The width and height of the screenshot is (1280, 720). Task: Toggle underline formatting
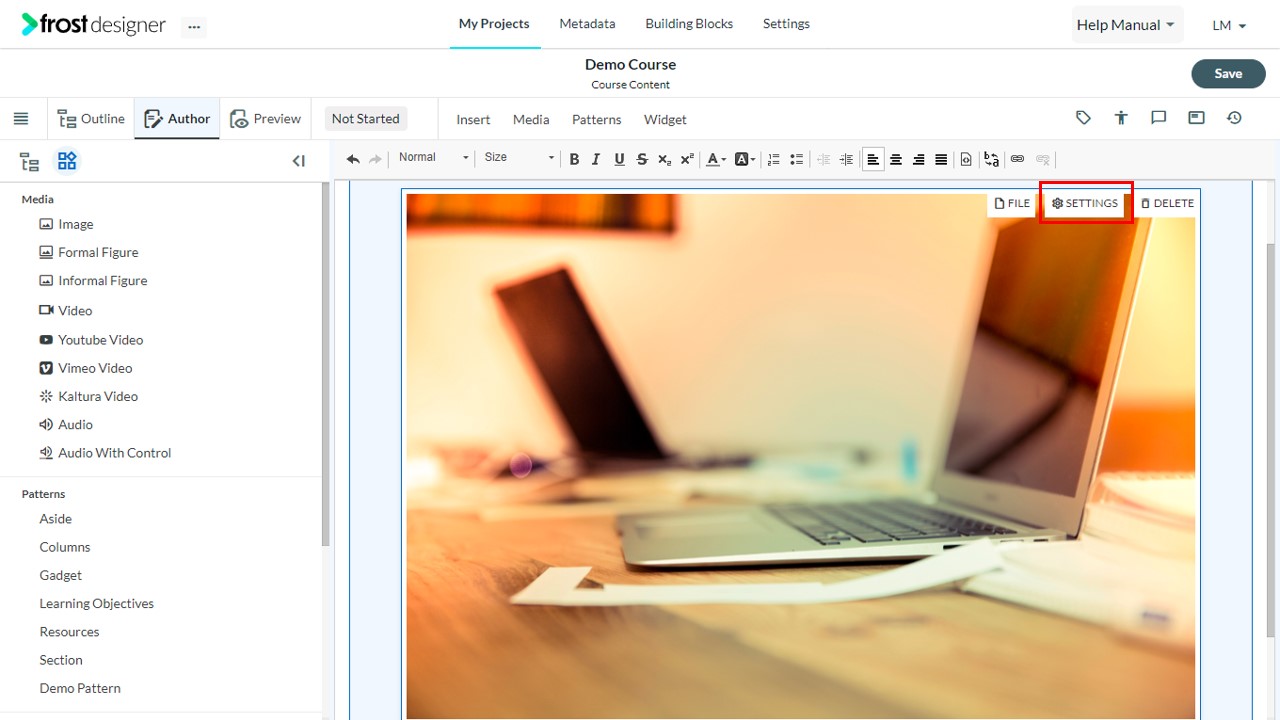[619, 159]
